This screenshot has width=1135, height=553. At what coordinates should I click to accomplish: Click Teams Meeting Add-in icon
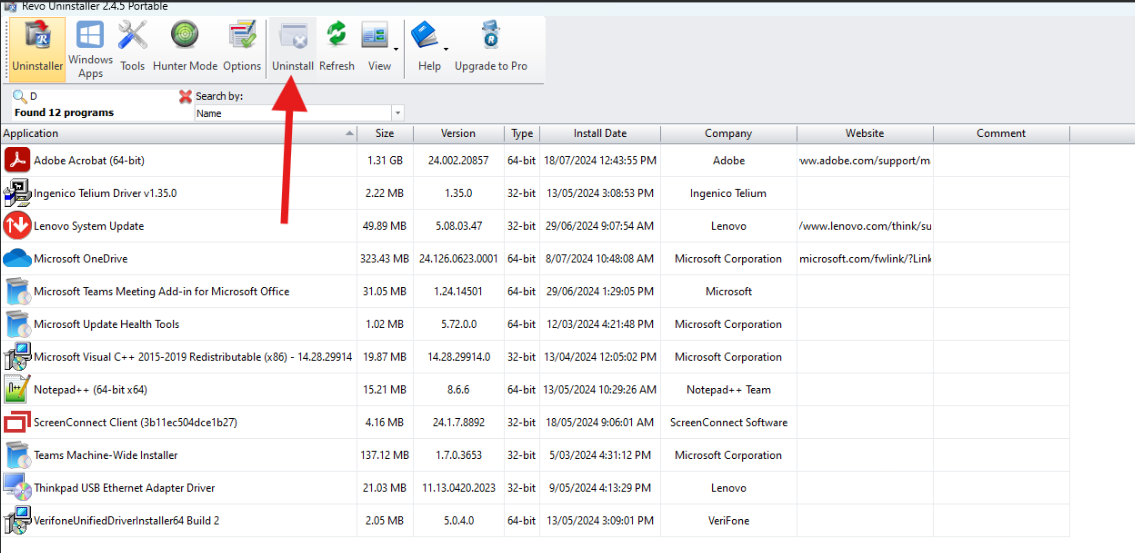17,291
